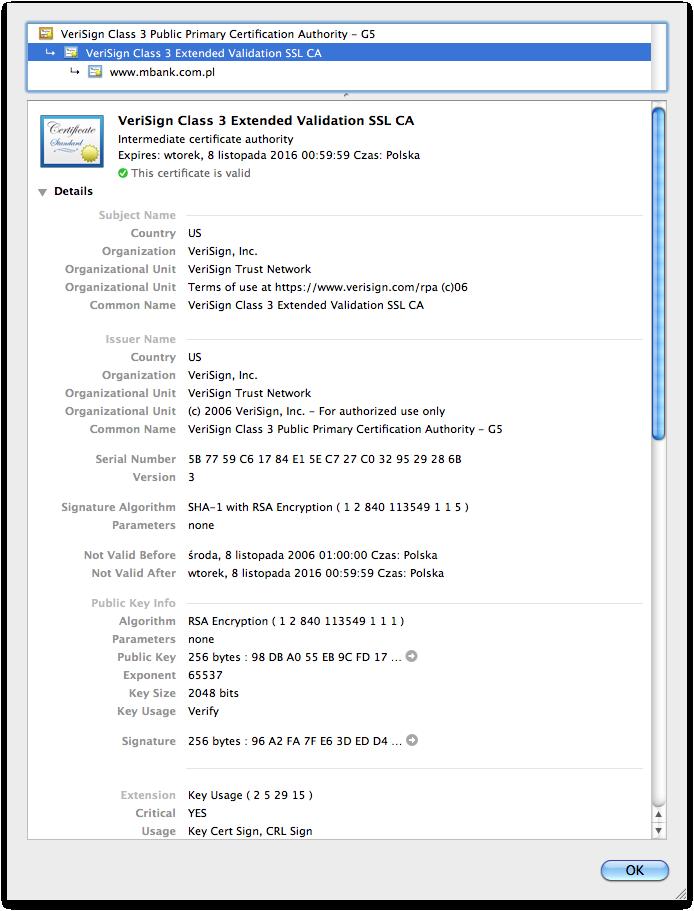Click Extension 'Key Usage ( 2 5 29 15 )' value
The image size is (694, 911).
tap(250, 795)
